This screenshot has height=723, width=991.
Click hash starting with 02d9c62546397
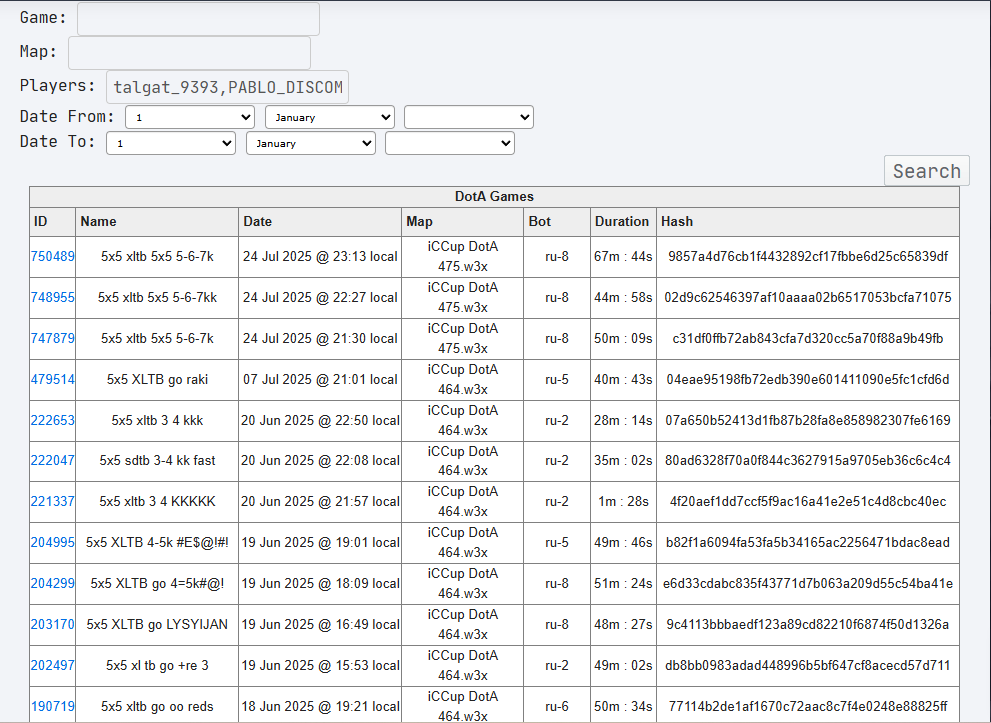808,298
